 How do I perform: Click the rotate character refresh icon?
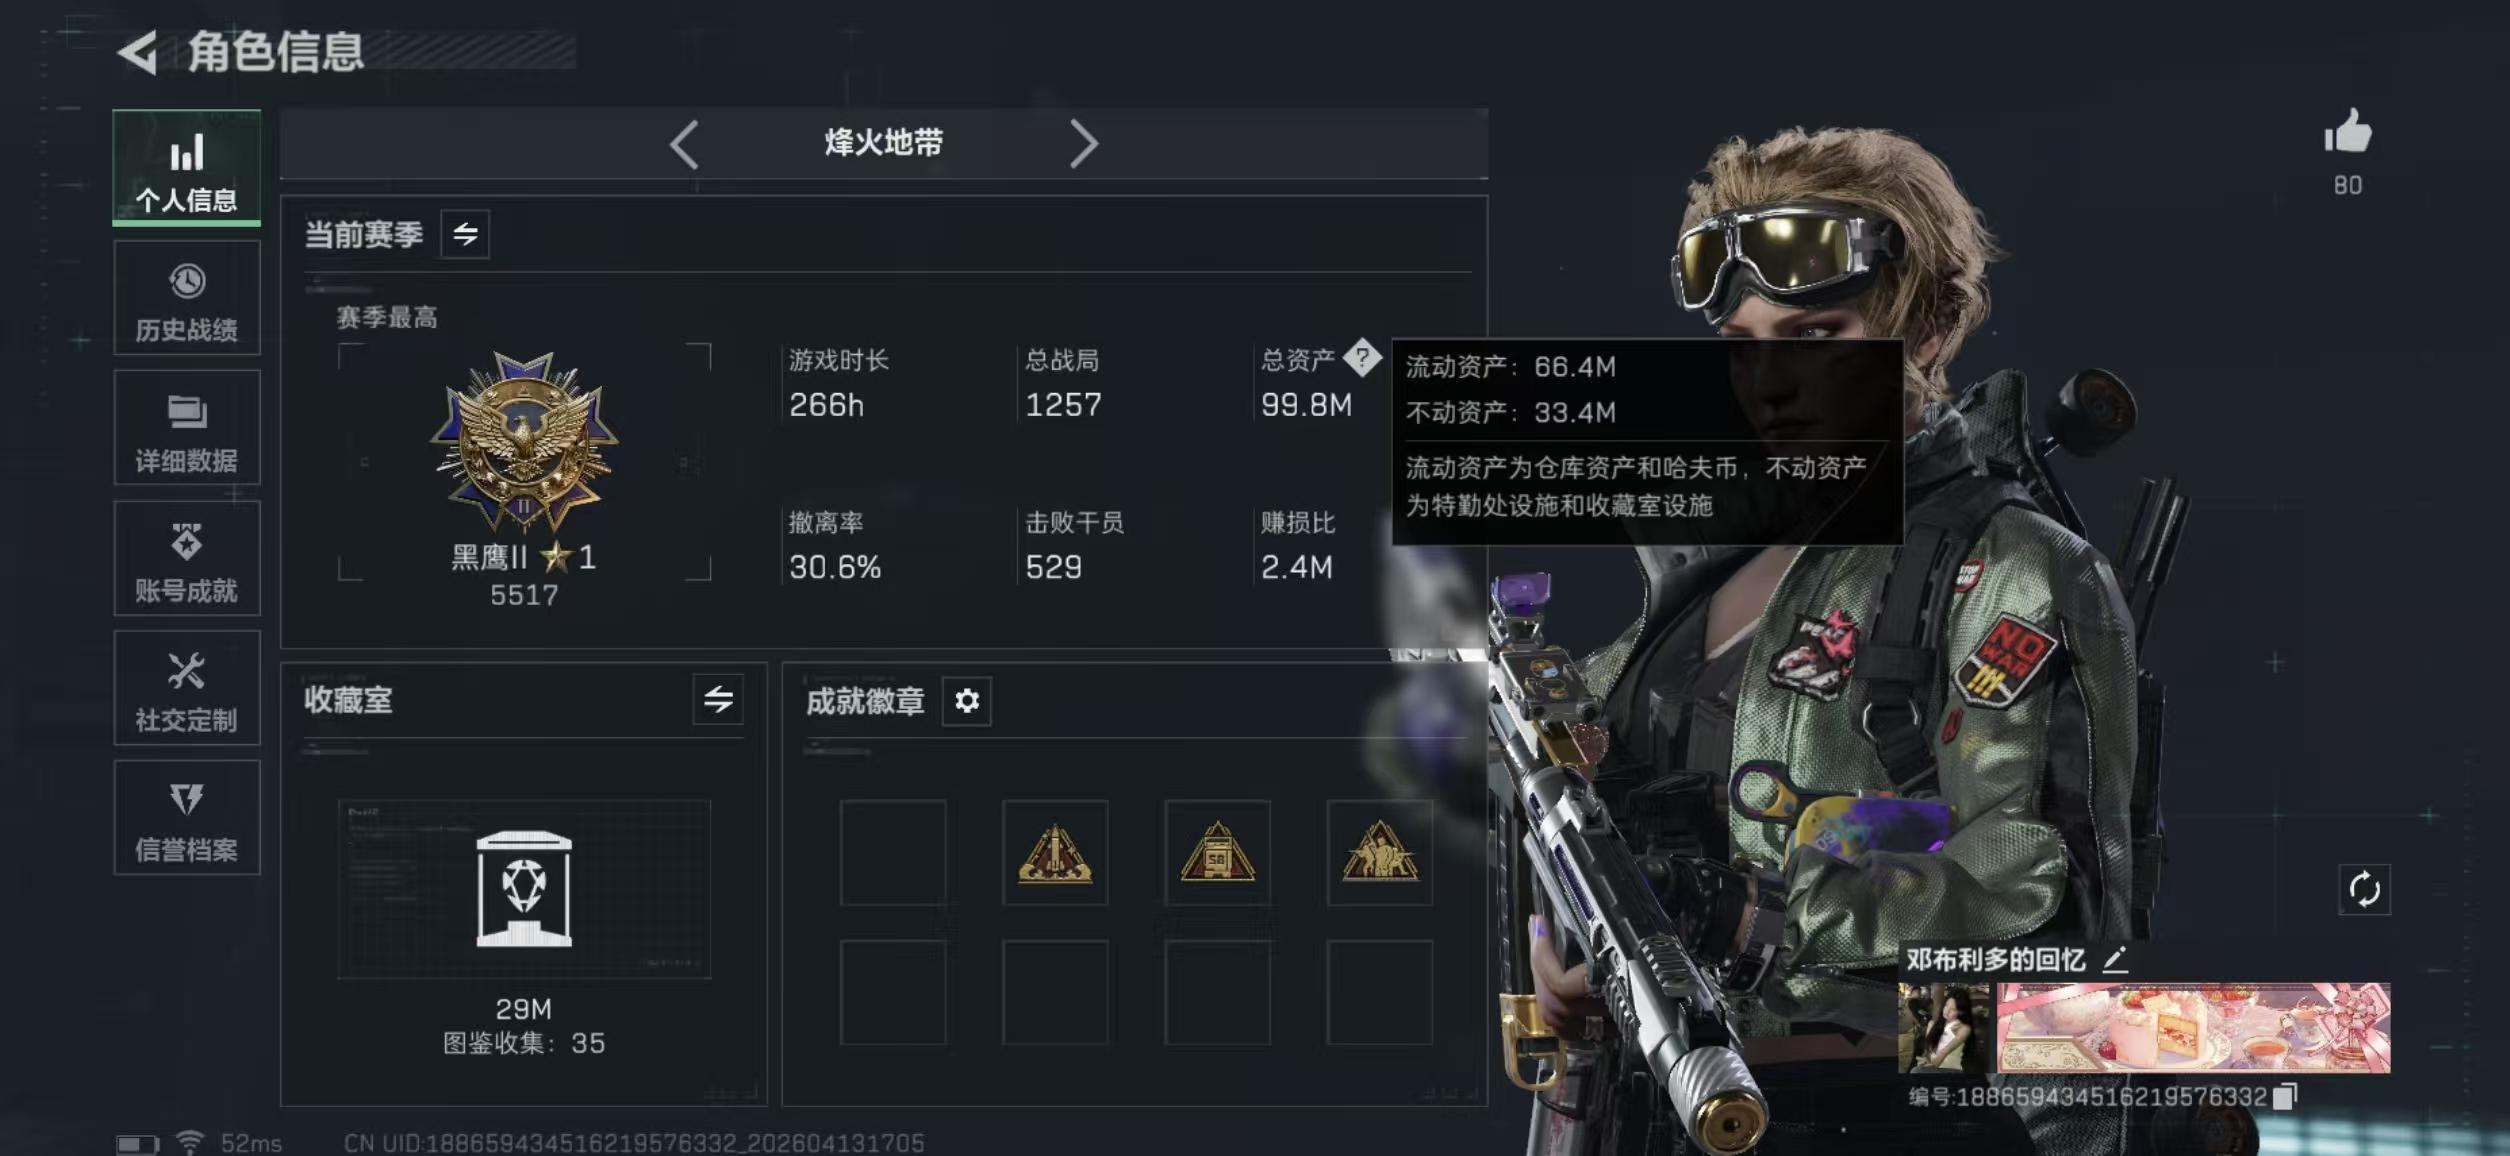coord(2364,889)
